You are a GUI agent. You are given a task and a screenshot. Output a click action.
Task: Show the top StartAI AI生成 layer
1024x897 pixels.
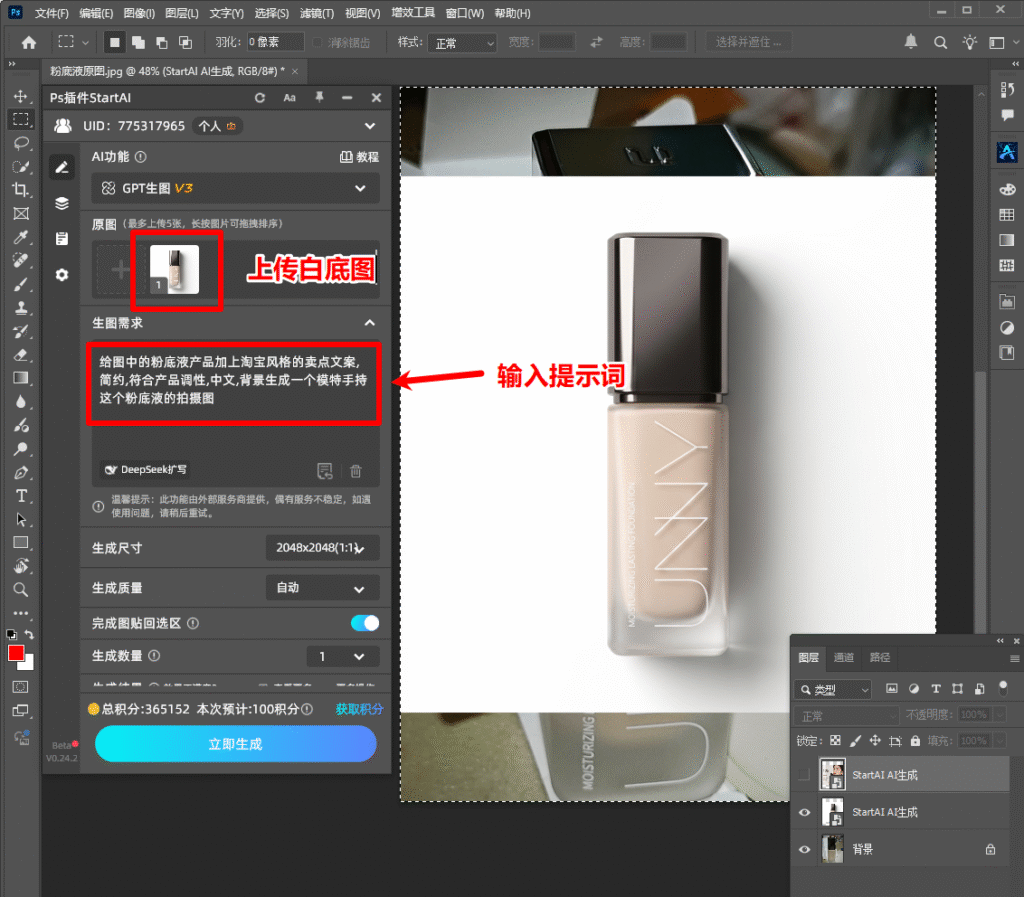pyautogui.click(x=804, y=774)
